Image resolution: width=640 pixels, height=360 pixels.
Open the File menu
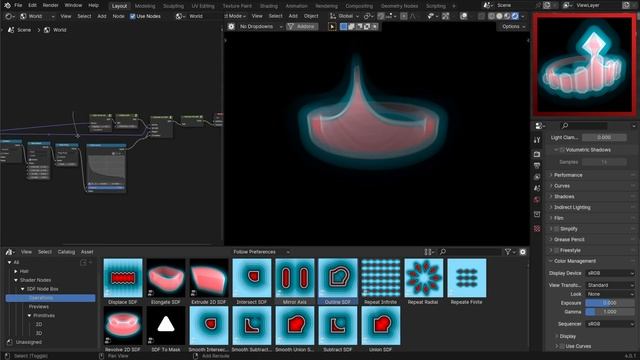(x=18, y=5)
